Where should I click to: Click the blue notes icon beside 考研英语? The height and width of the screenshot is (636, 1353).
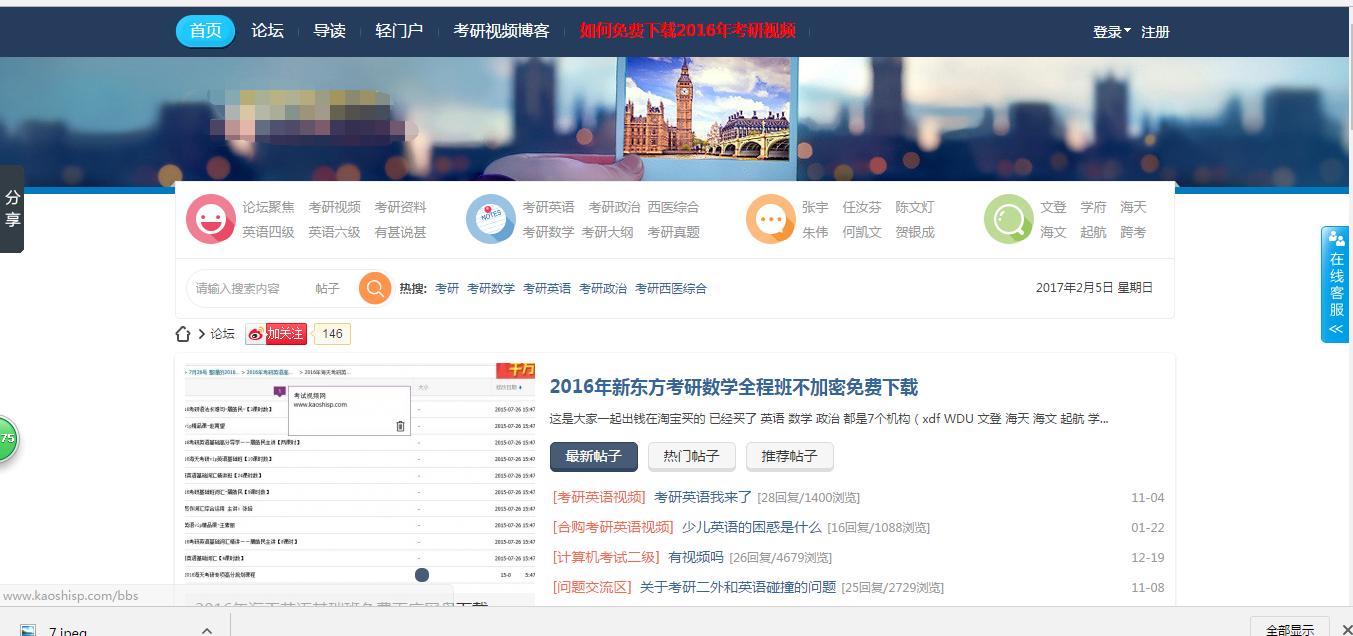[490, 219]
